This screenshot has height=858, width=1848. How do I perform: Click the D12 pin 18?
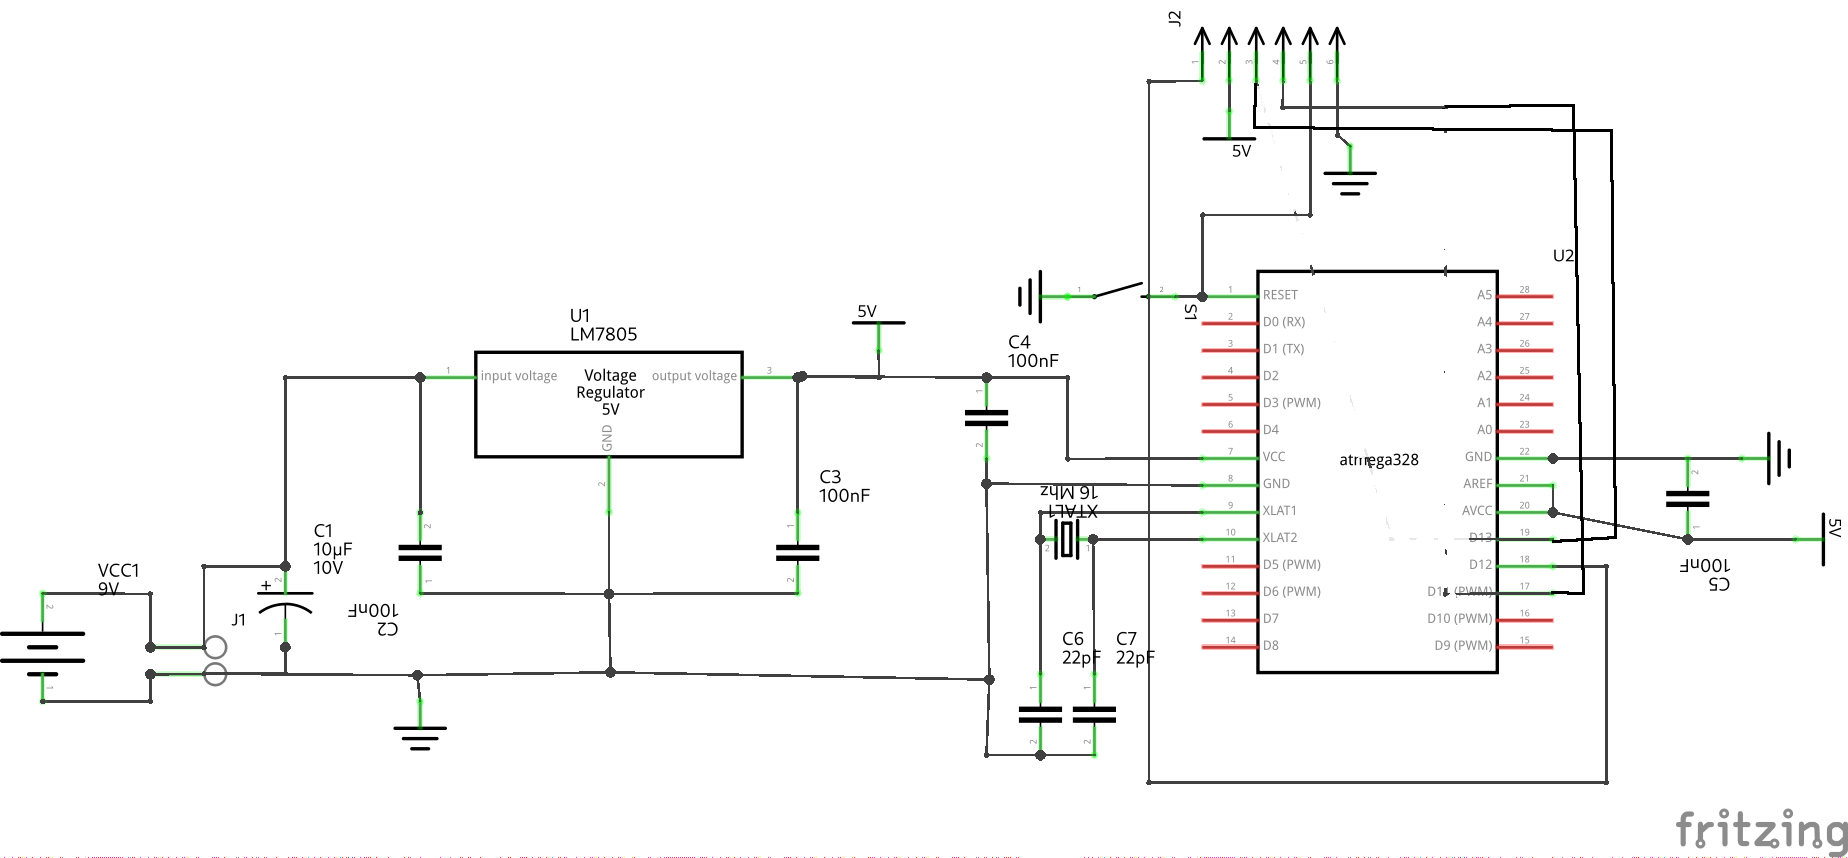coord(1524,566)
